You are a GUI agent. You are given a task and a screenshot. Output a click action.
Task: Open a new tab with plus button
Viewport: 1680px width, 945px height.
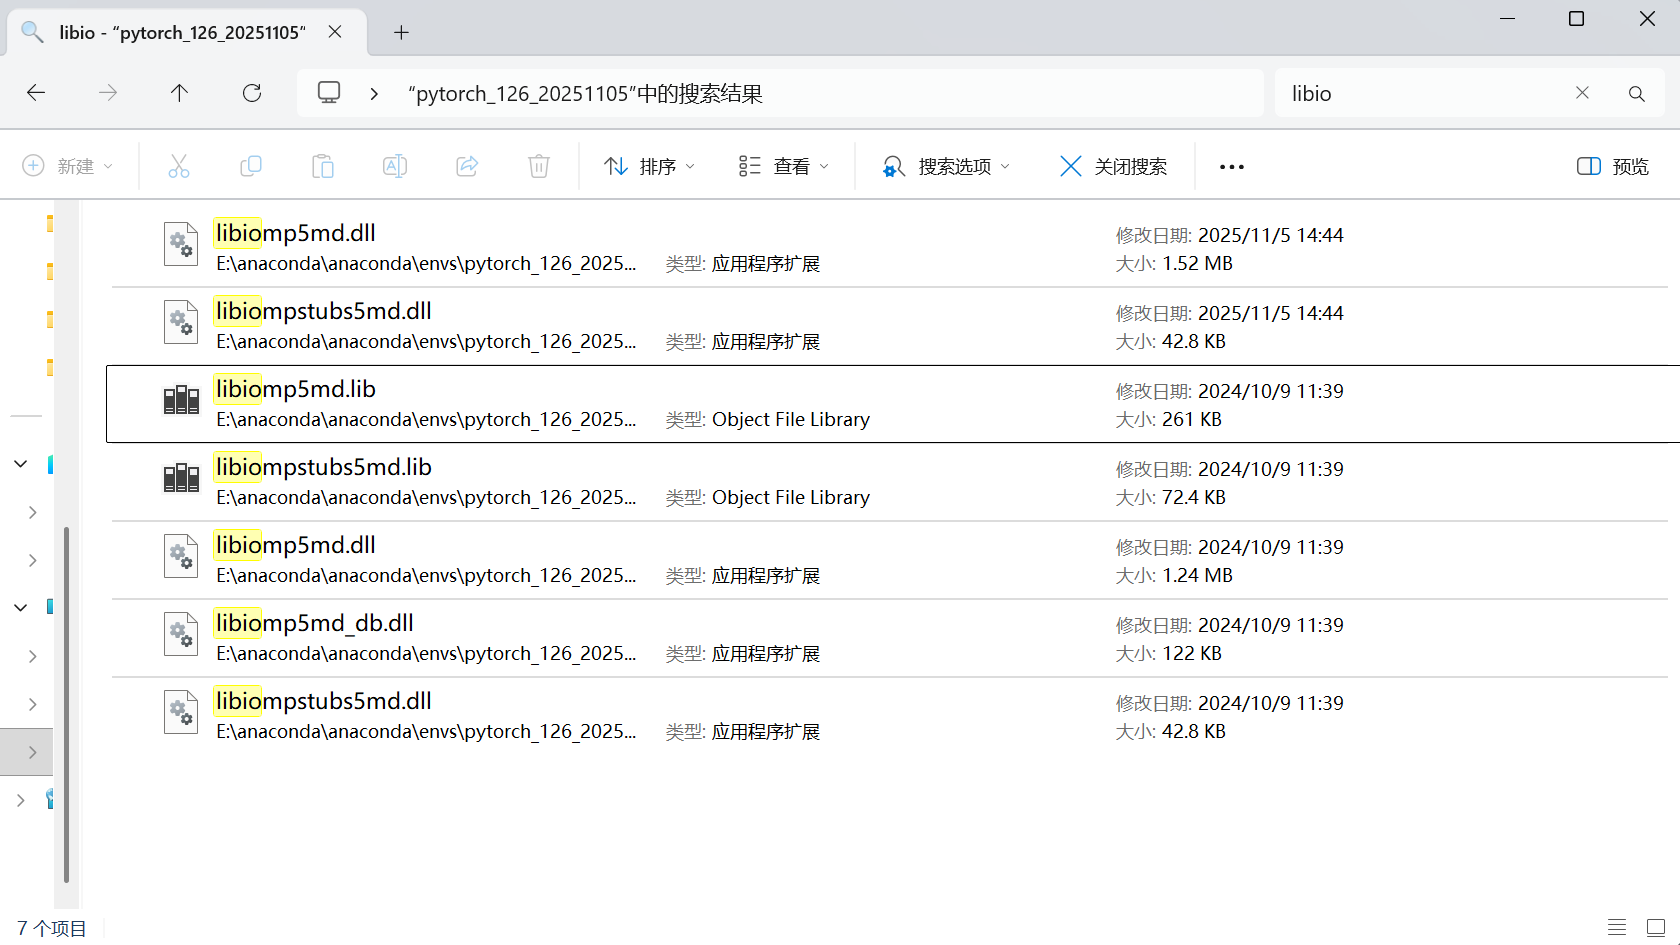click(x=401, y=32)
